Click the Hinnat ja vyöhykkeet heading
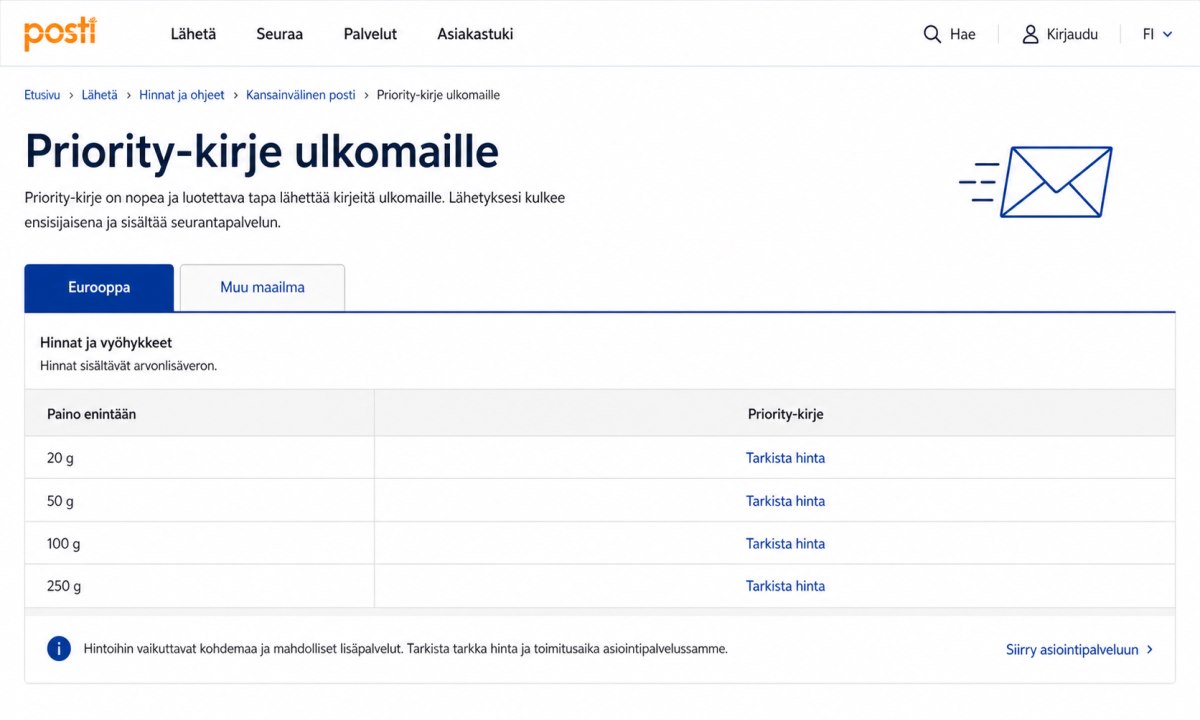1200x720 pixels. (106, 343)
